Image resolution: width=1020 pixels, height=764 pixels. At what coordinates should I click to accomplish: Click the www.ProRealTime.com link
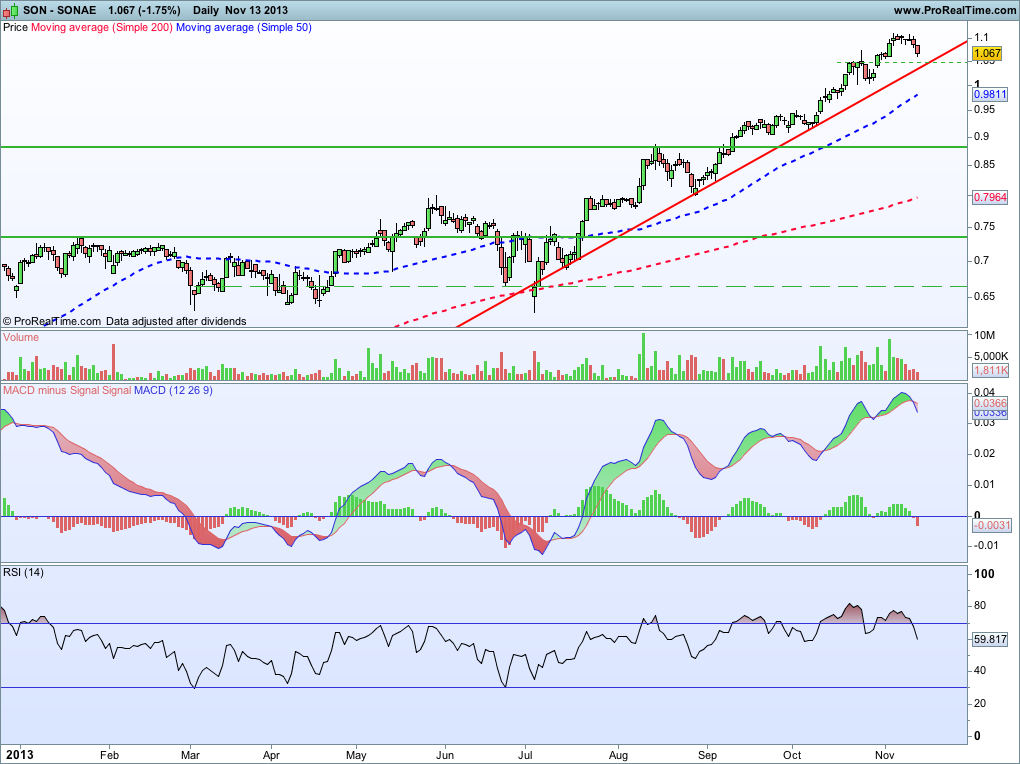pyautogui.click(x=954, y=10)
